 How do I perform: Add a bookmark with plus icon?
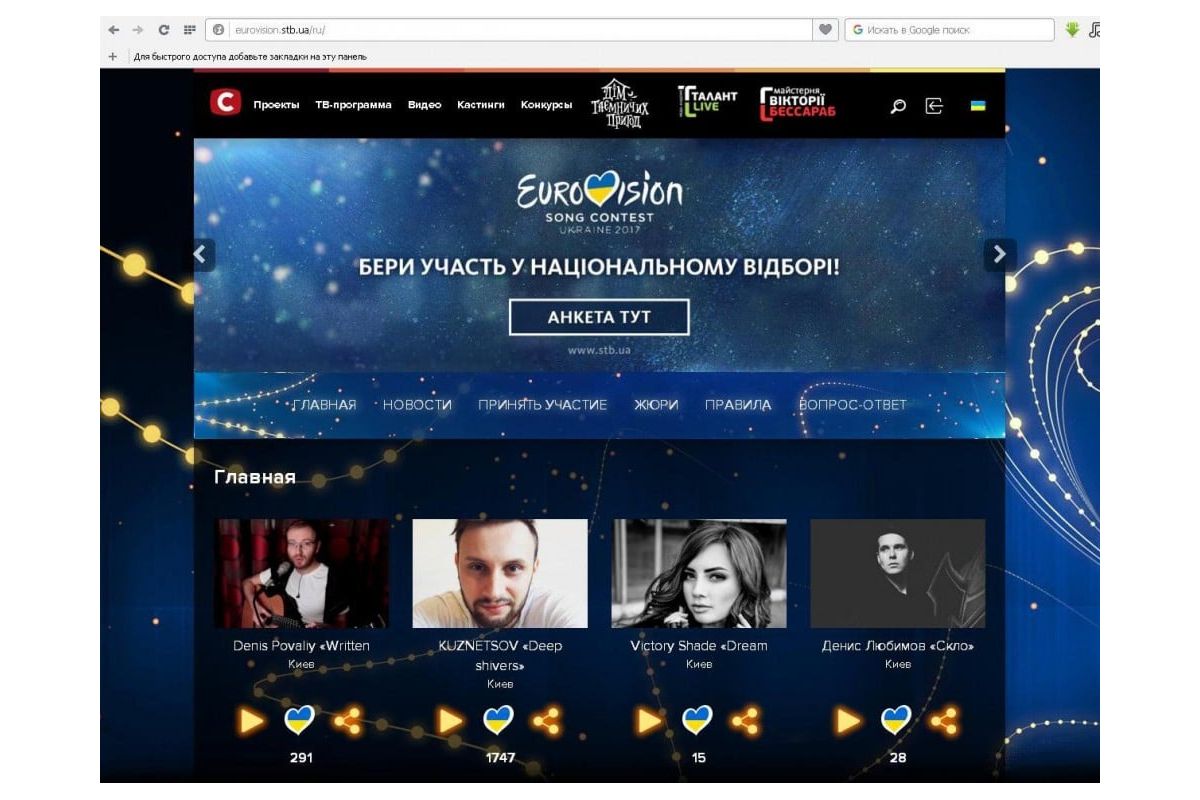(113, 57)
